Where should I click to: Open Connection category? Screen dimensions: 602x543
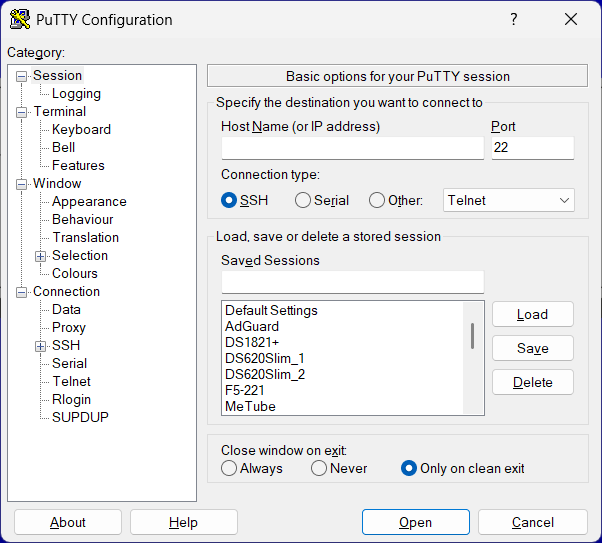66,292
